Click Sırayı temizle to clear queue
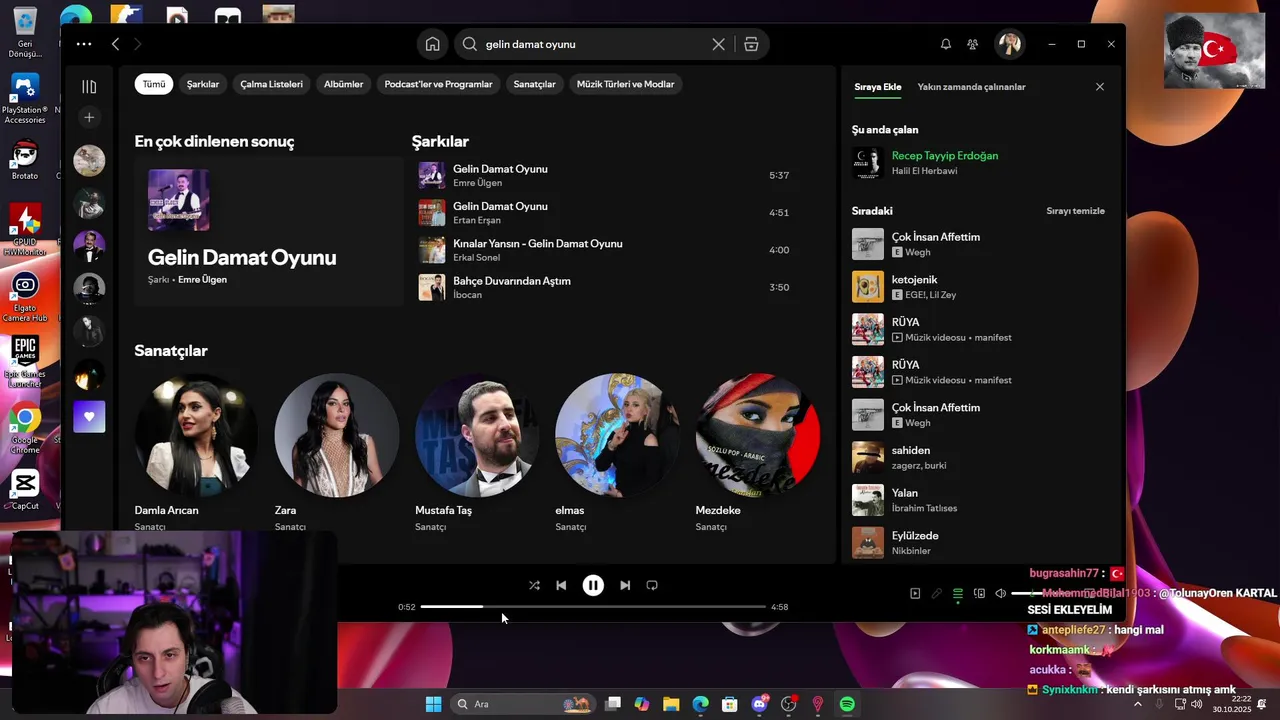 [x=1076, y=211]
